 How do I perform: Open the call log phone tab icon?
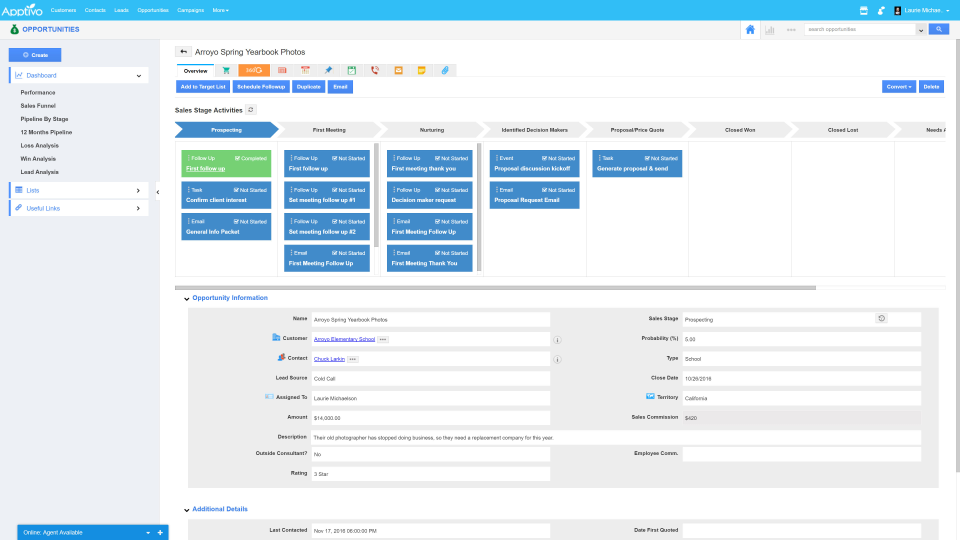pos(375,70)
